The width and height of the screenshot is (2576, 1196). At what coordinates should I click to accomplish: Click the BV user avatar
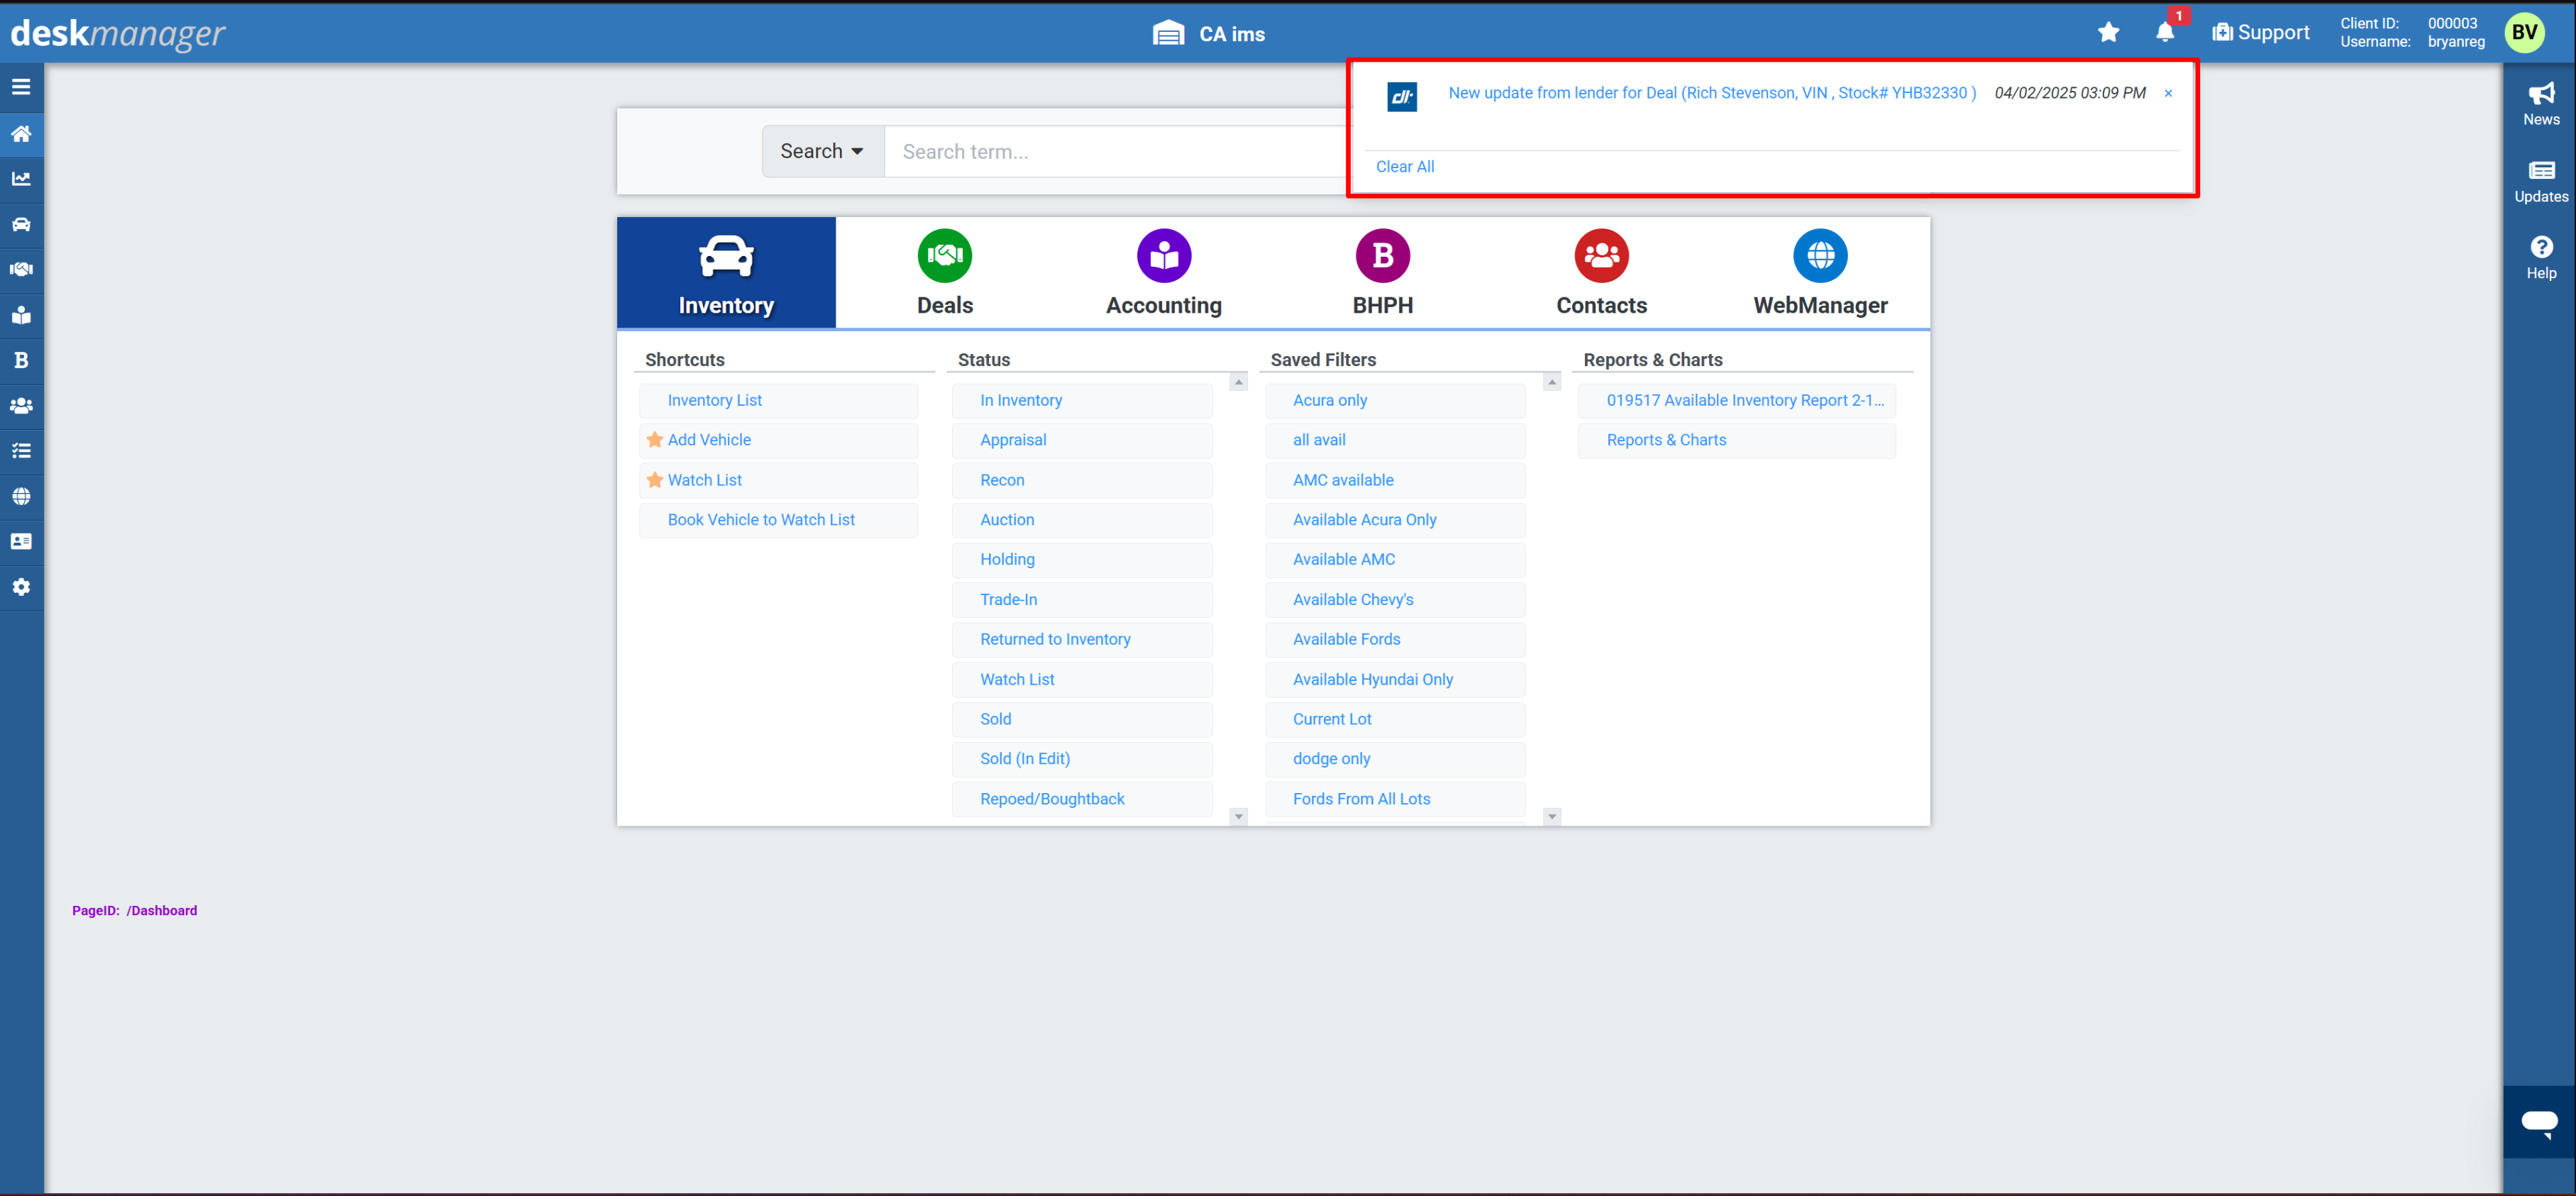tap(2524, 33)
